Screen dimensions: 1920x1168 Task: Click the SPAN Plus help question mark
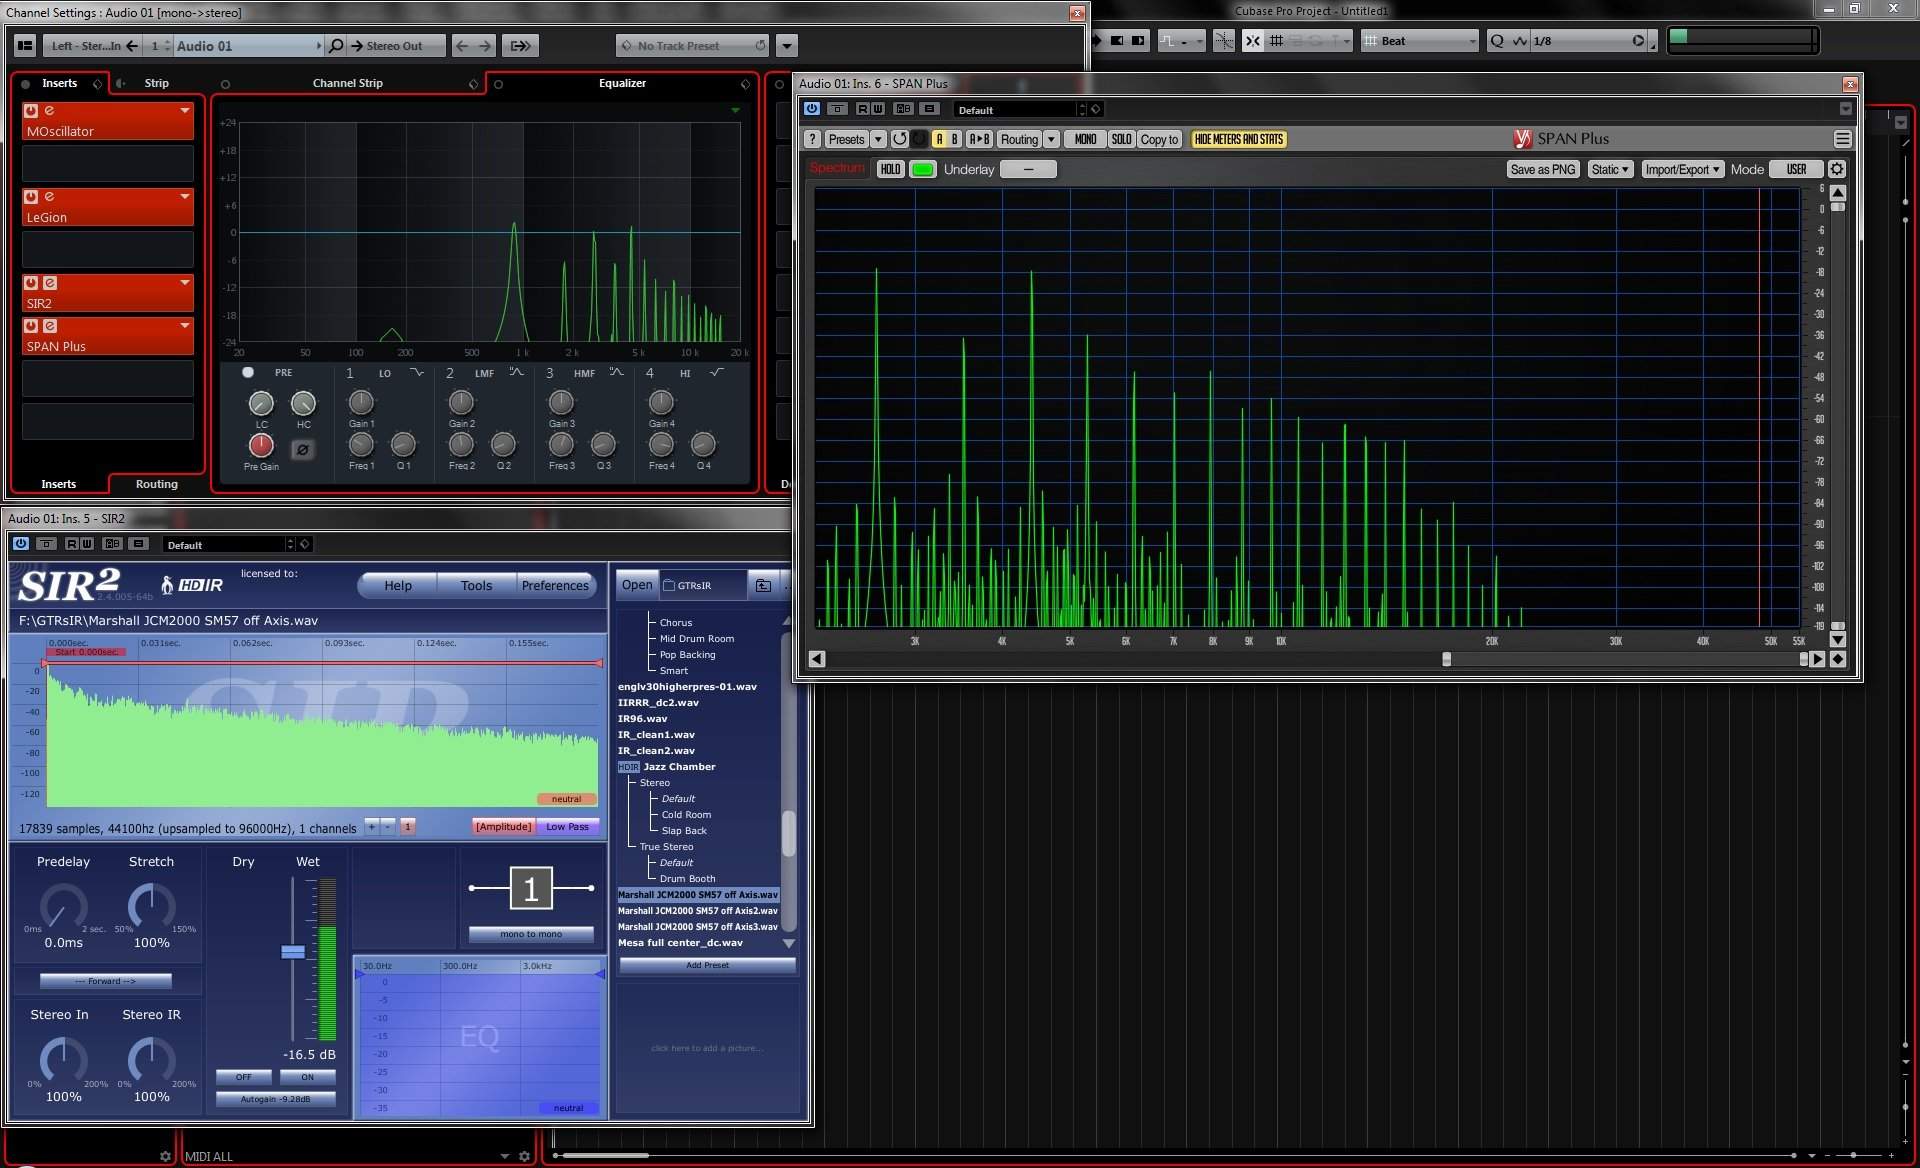pos(812,139)
